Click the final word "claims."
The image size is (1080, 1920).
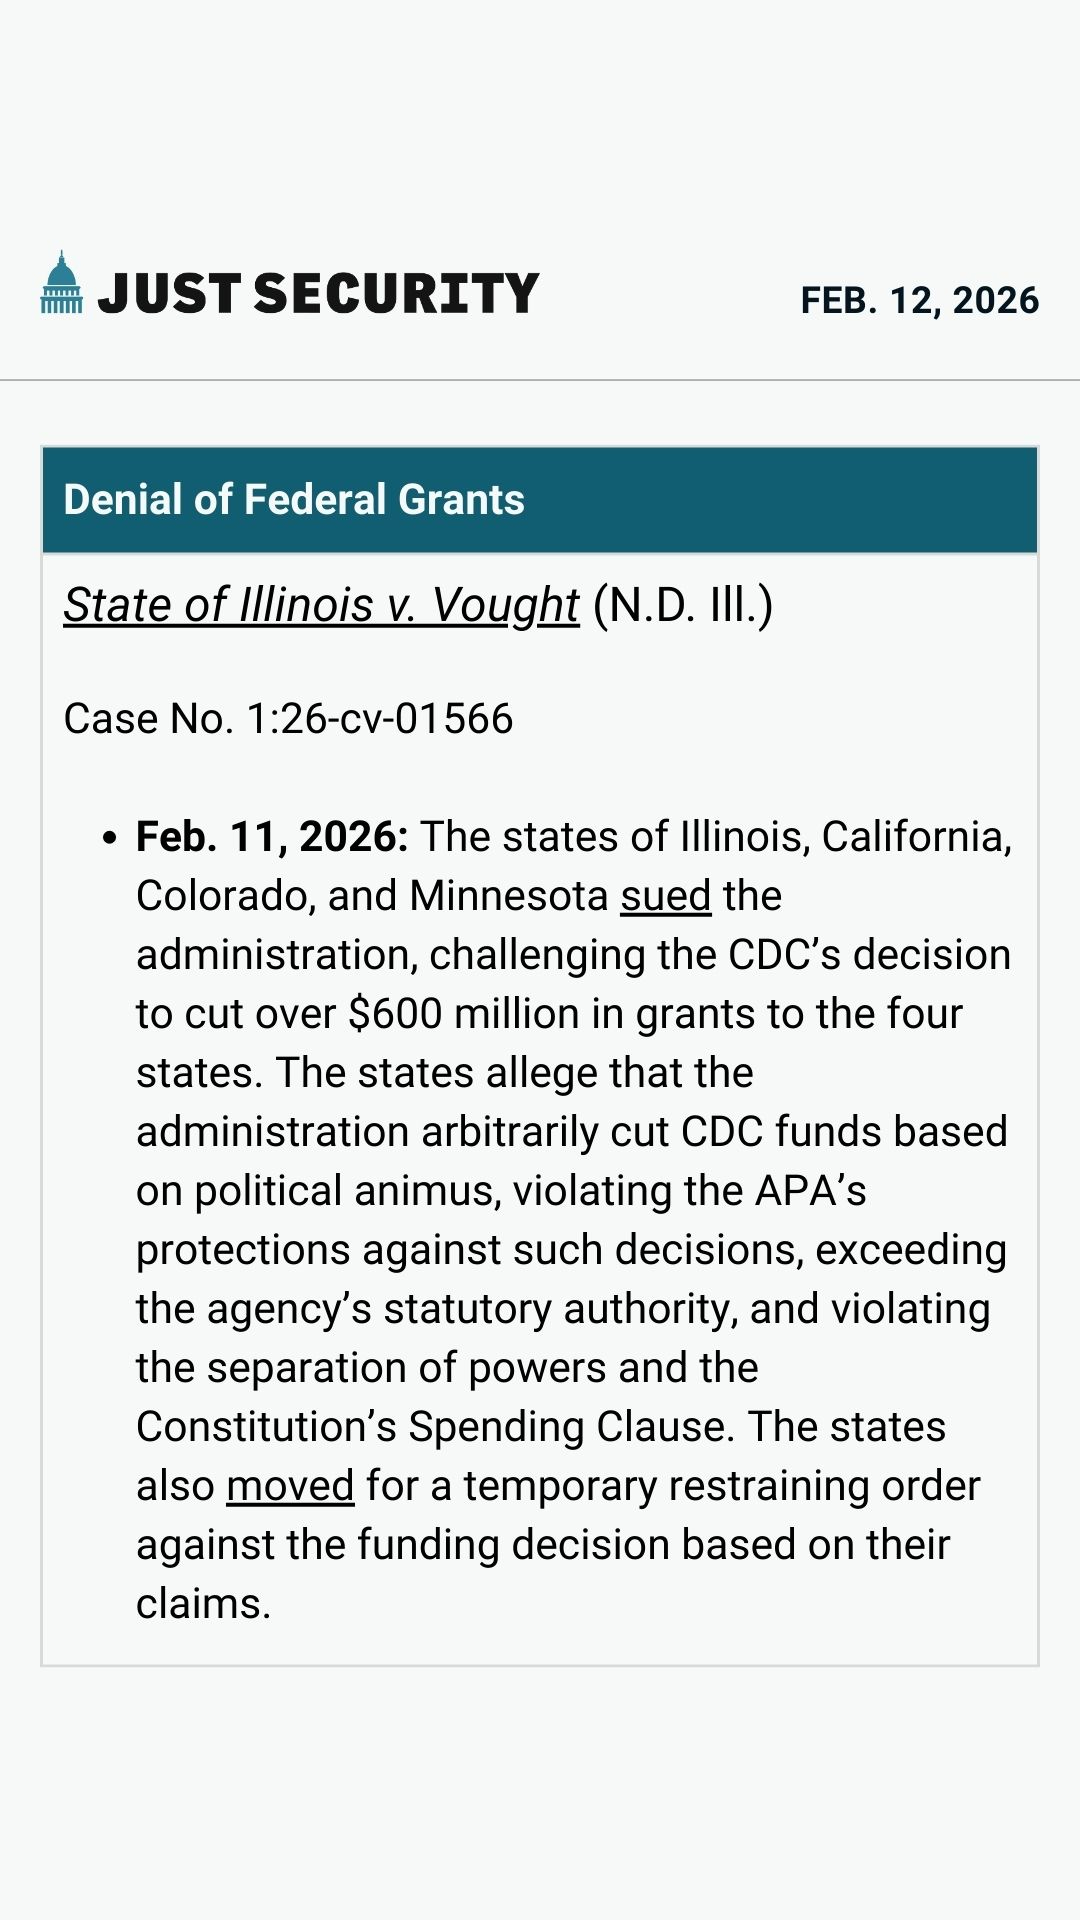(x=203, y=1604)
